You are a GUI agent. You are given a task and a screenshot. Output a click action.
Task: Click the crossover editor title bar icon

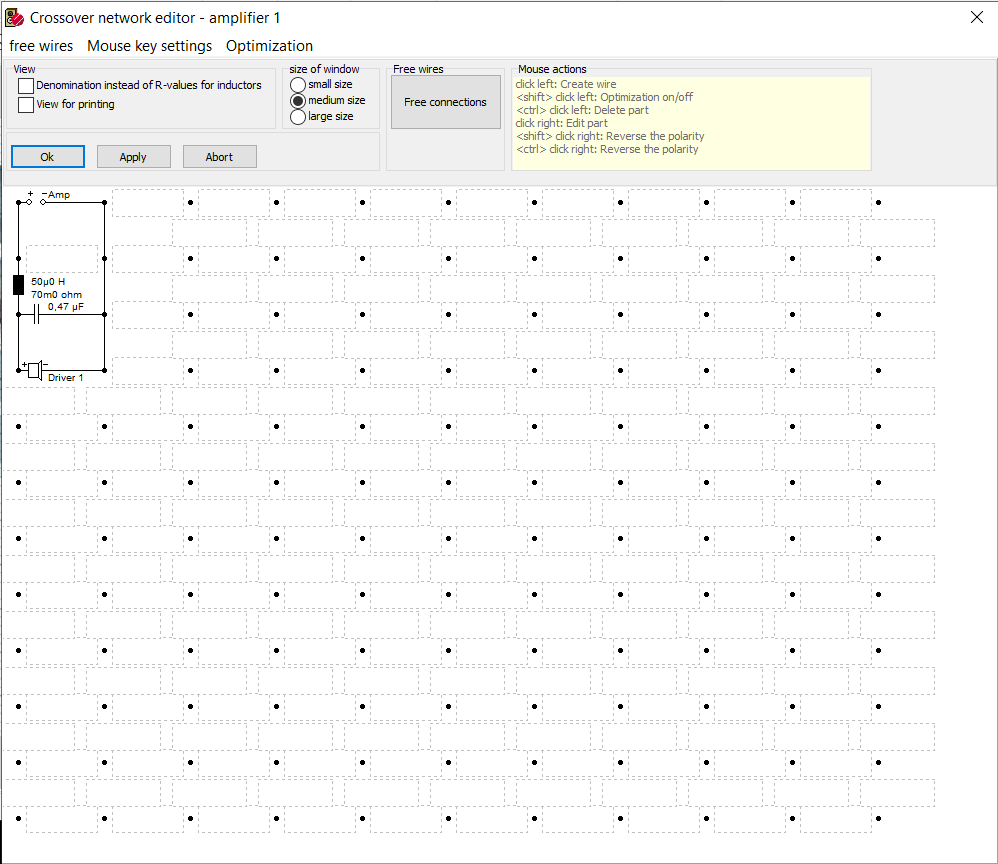click(15, 17)
